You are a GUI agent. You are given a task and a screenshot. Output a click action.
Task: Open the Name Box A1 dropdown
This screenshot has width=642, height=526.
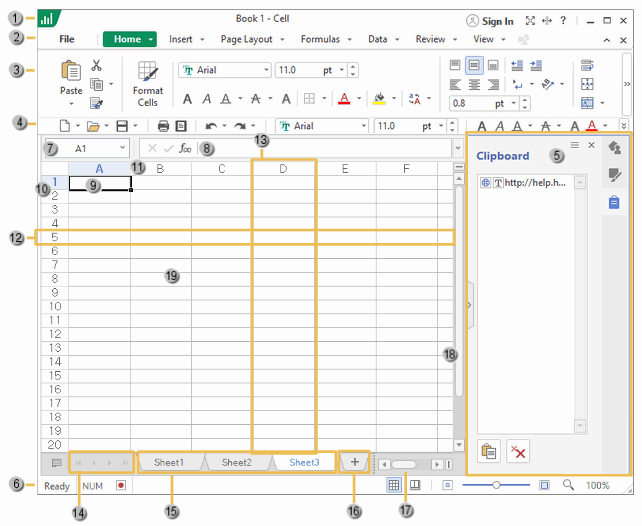coord(122,148)
